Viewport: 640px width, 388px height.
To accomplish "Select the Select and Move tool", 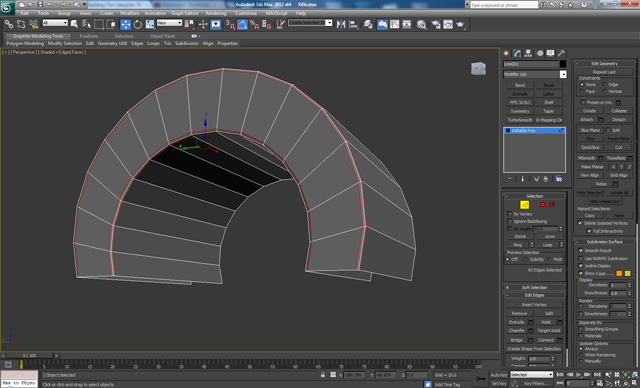I will [x=125, y=24].
